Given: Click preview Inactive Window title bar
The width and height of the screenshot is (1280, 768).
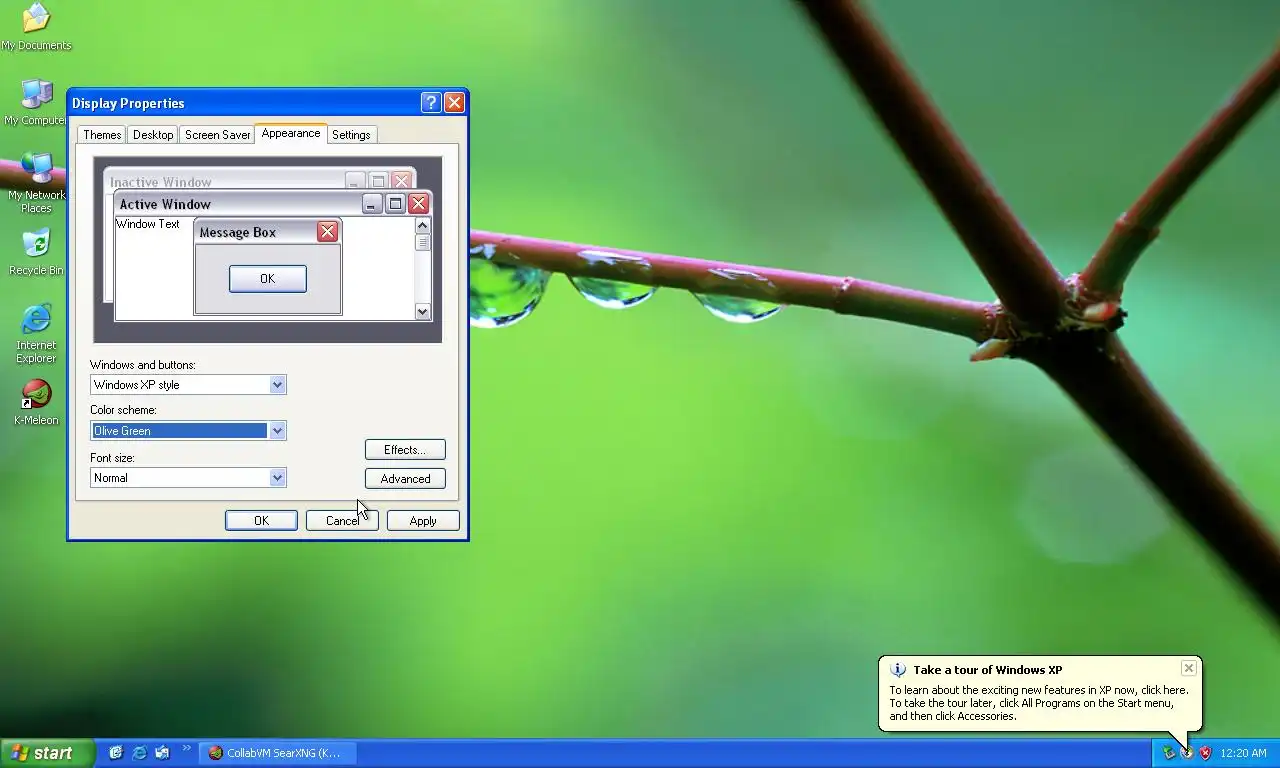Looking at the screenshot, I should coord(259,181).
